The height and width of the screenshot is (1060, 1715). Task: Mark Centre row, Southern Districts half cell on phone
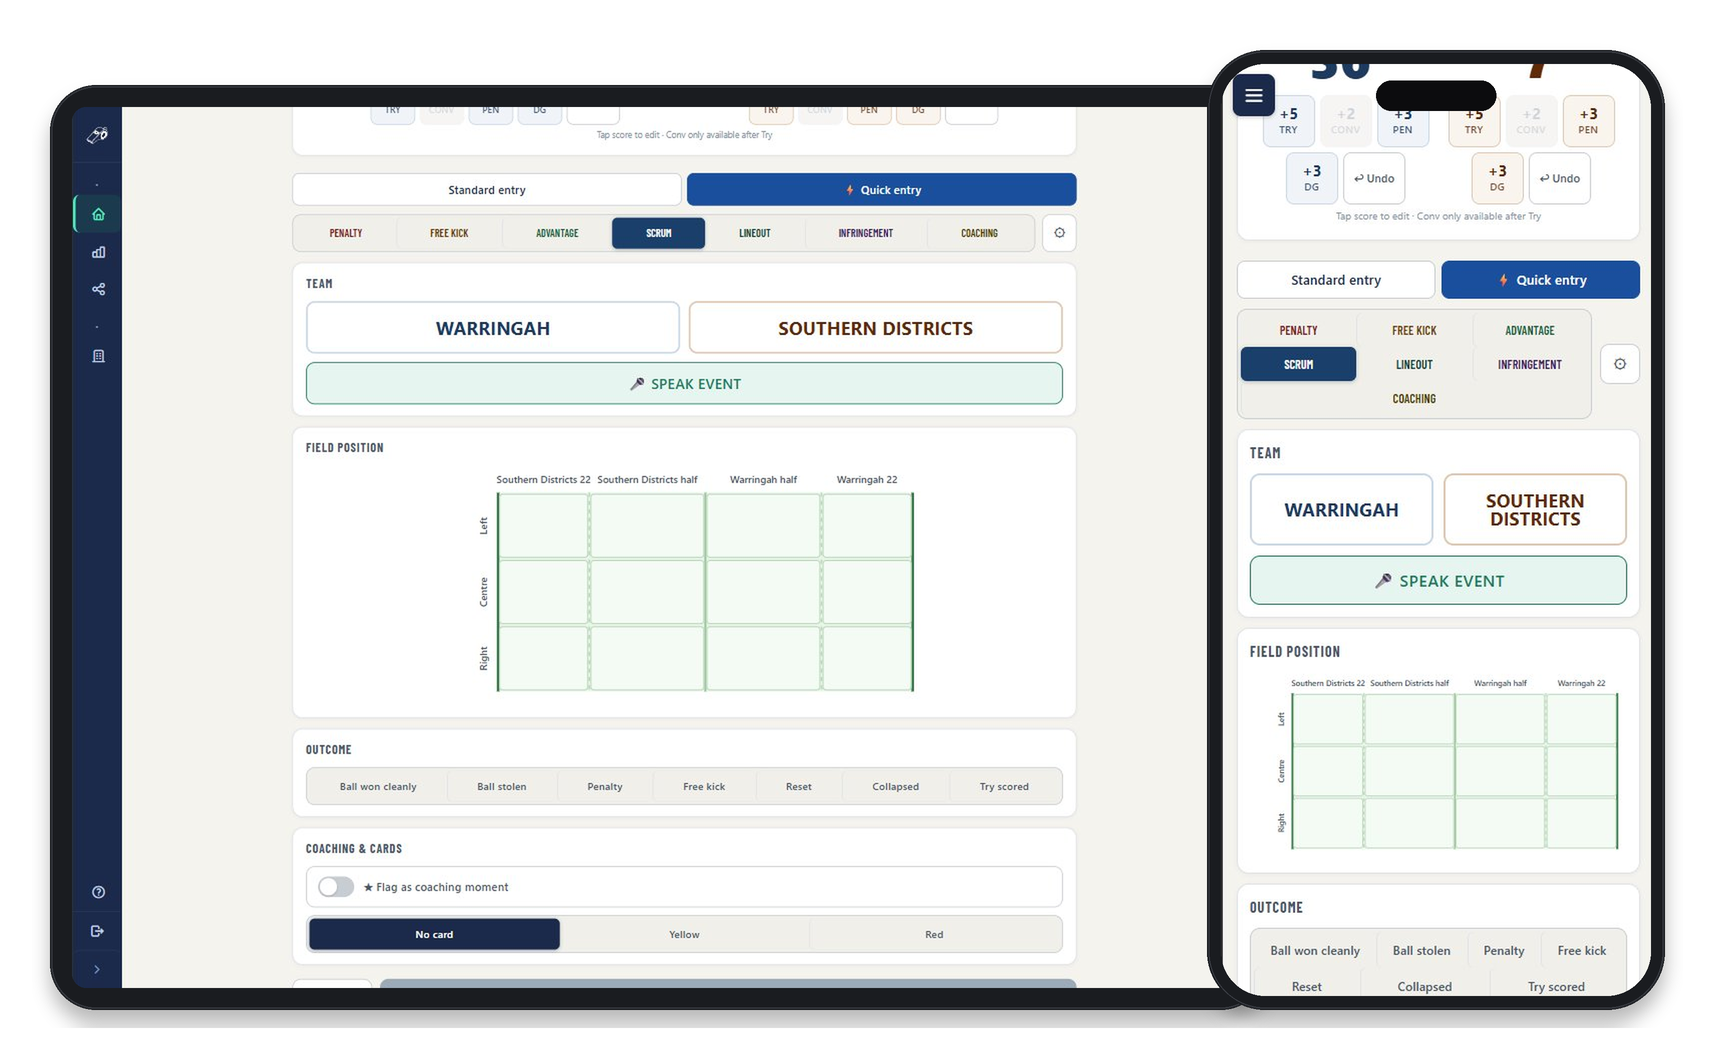[1409, 771]
